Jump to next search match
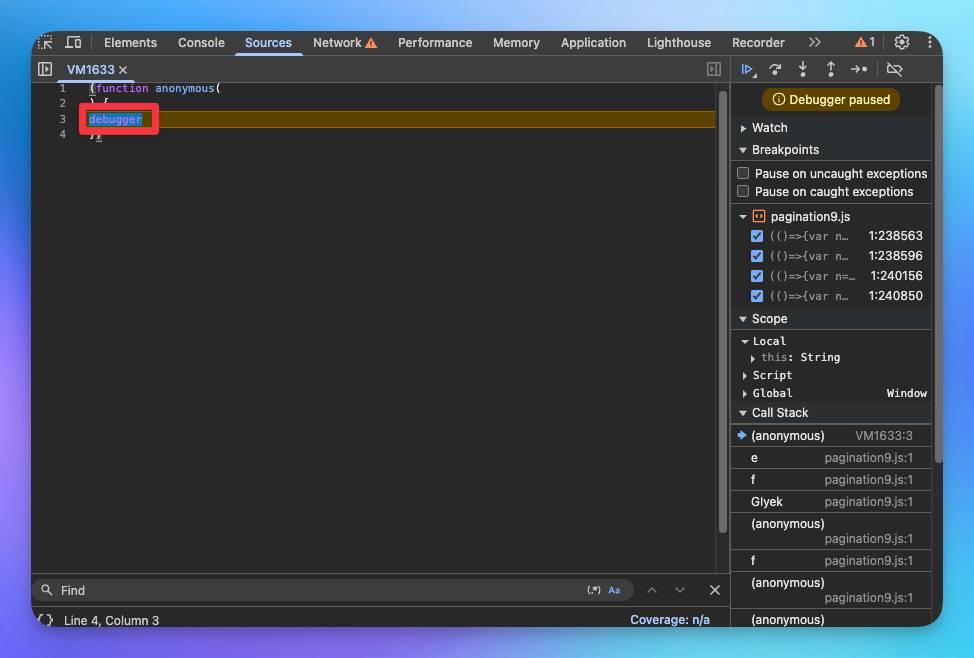Screen dimensions: 974x658 [x=680, y=590]
